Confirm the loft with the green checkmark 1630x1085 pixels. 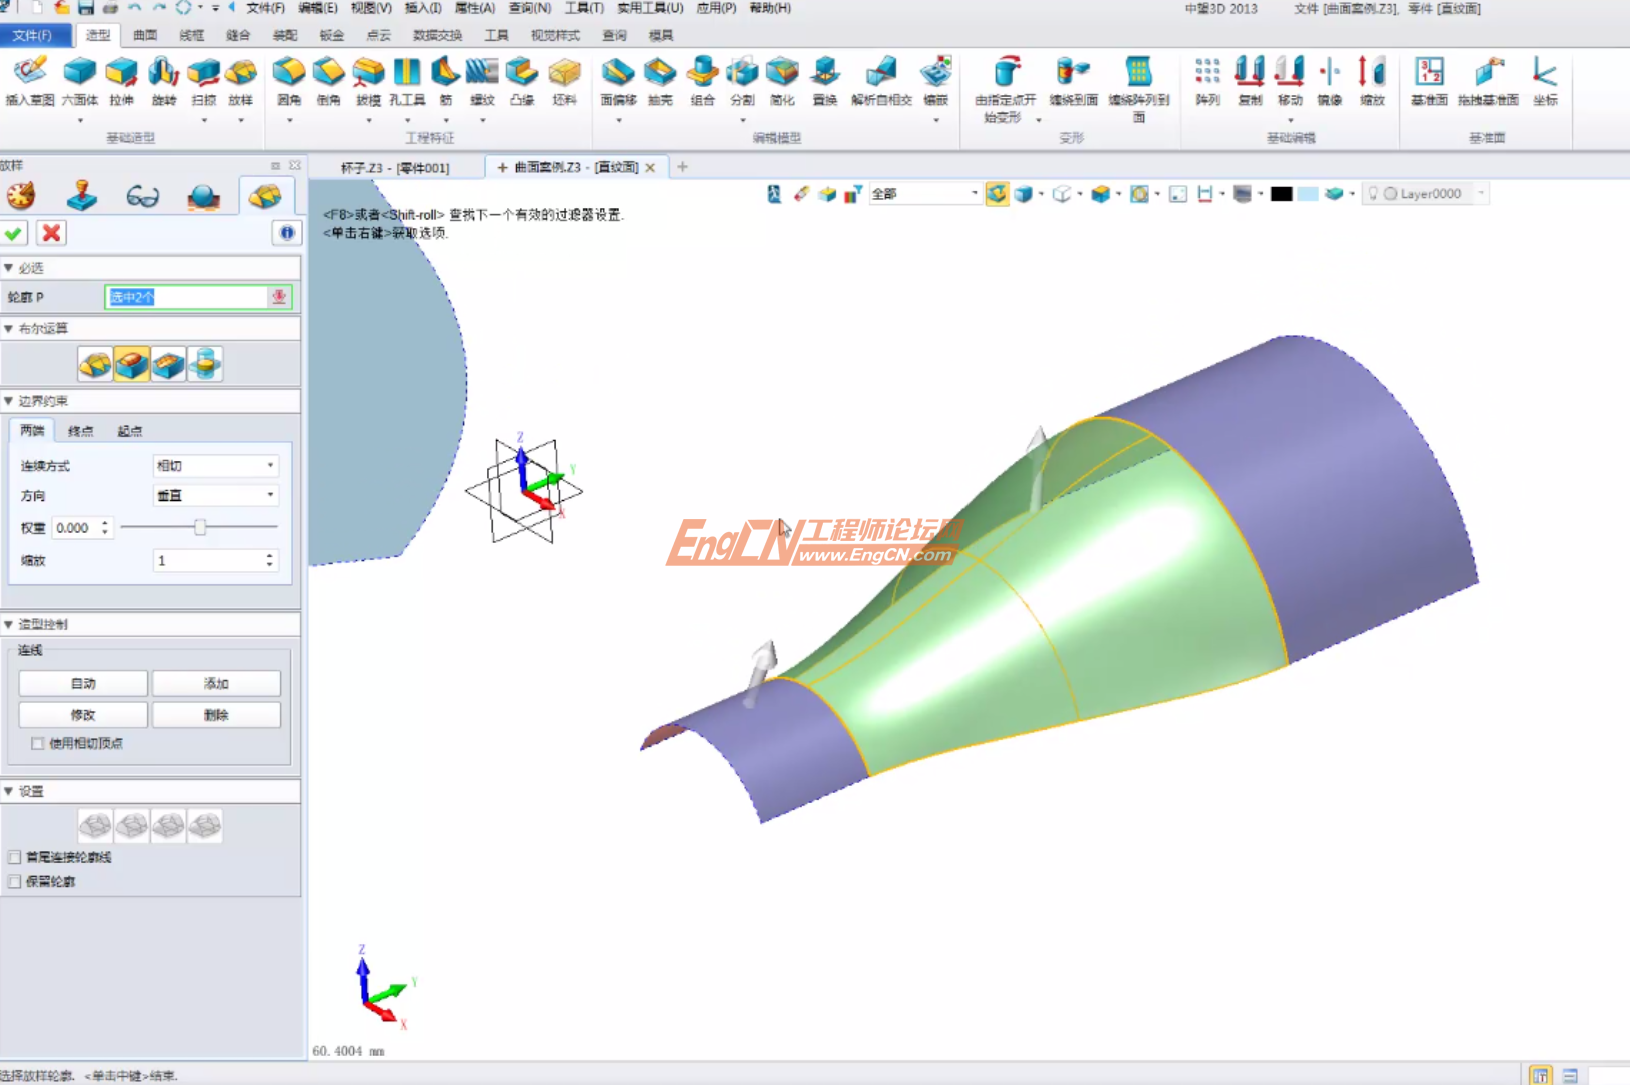click(x=14, y=233)
